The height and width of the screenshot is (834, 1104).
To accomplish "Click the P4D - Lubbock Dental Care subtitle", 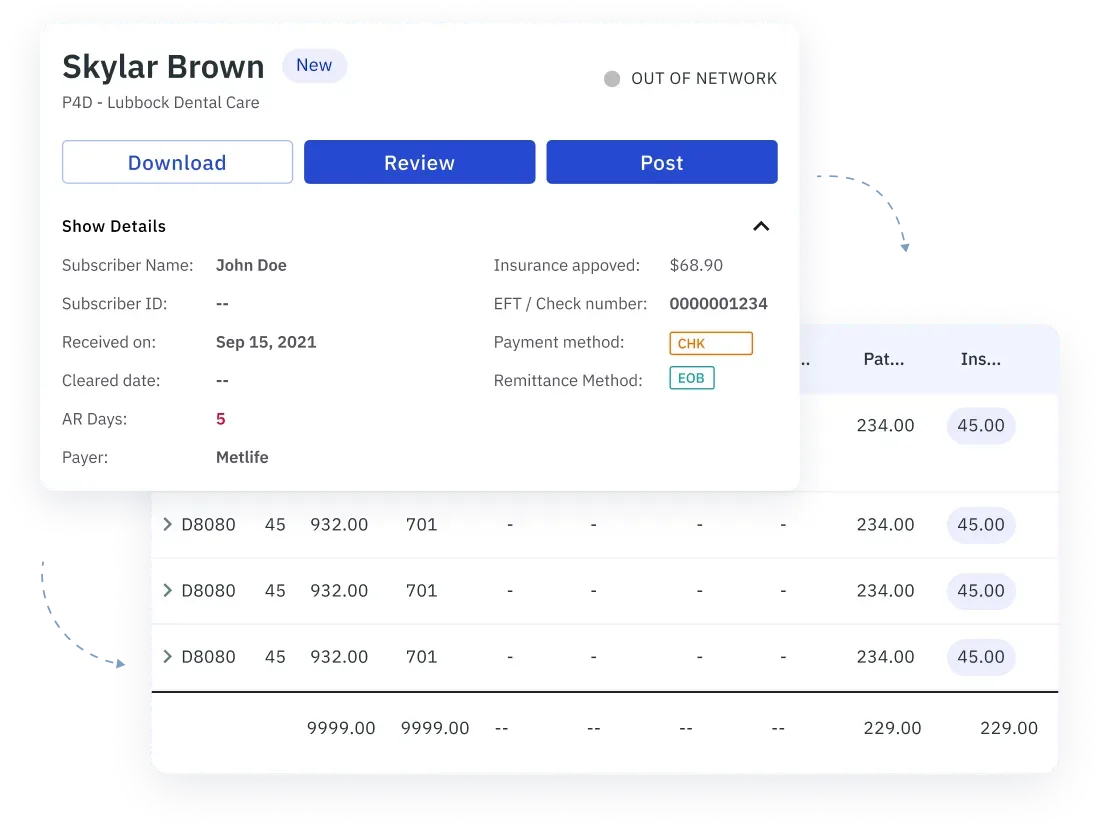I will tap(160, 102).
